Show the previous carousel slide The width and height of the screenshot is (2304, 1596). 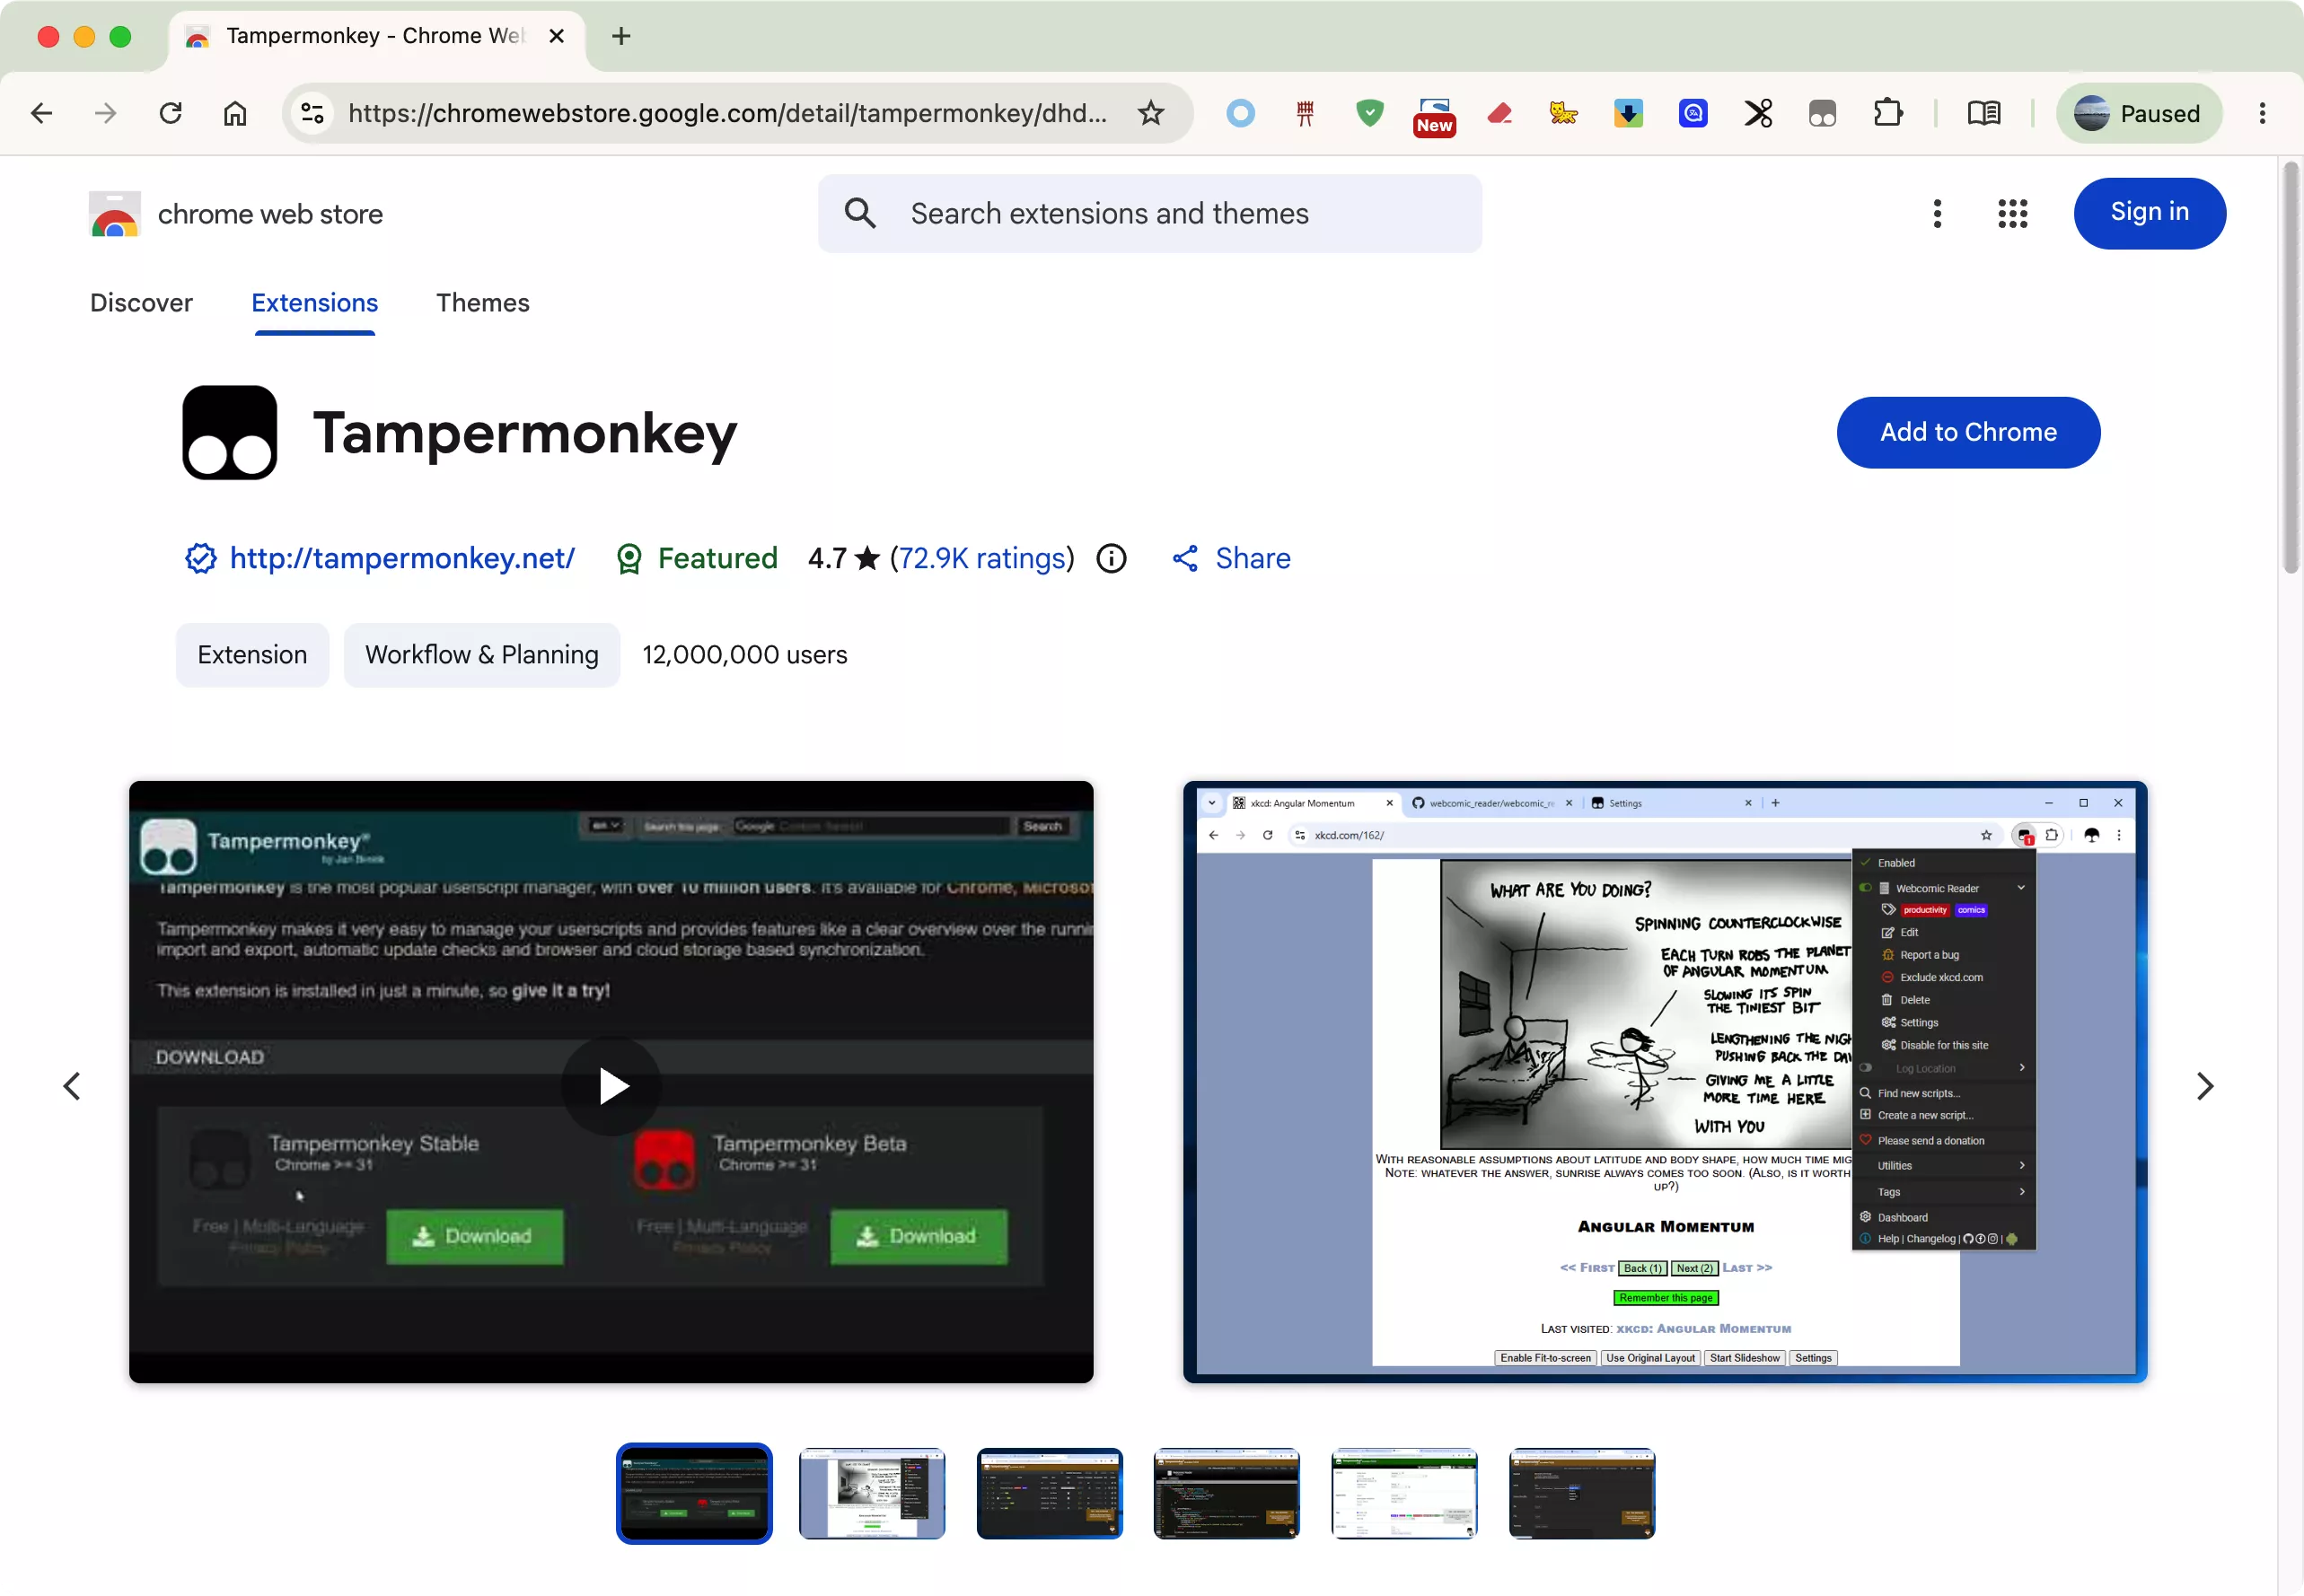(x=72, y=1086)
